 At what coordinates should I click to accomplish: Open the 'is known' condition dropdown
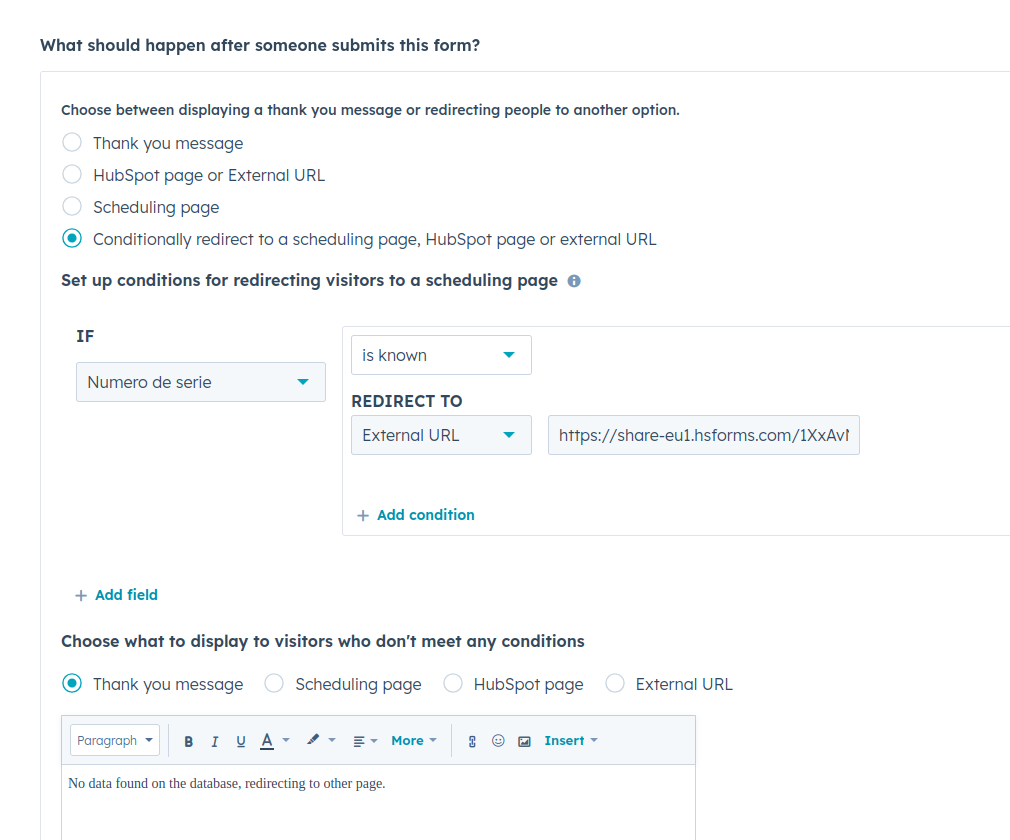440,354
